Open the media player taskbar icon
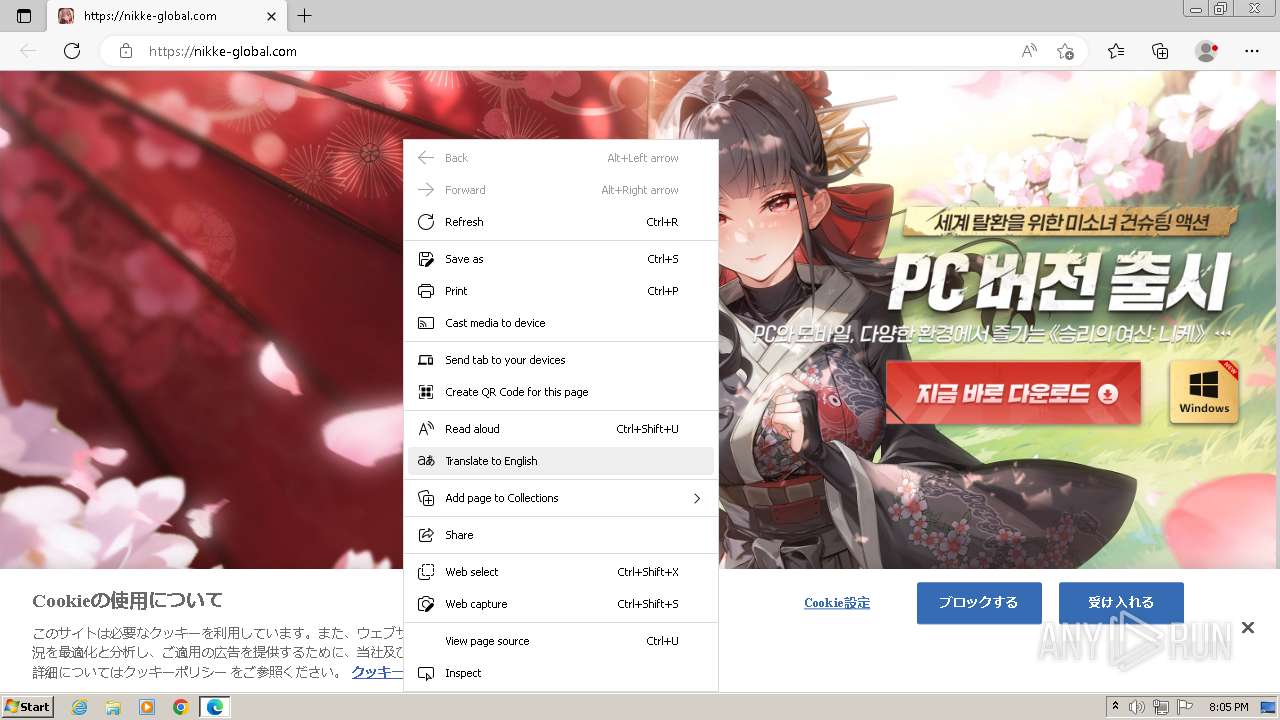 pos(147,707)
